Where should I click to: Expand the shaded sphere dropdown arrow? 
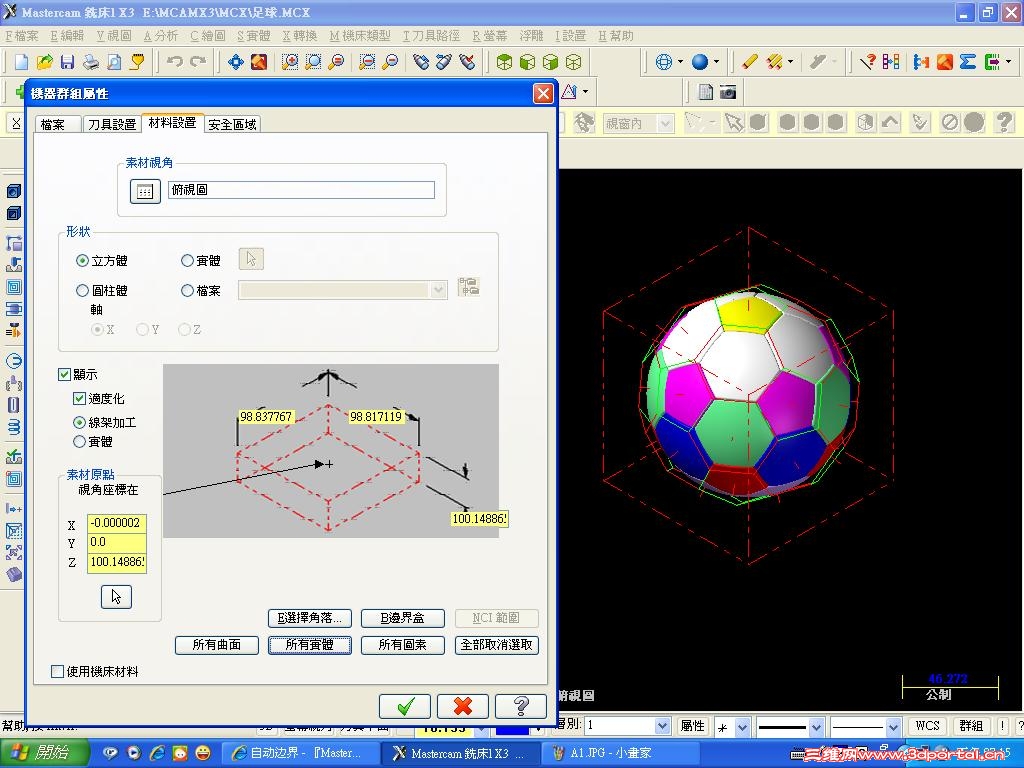716,62
